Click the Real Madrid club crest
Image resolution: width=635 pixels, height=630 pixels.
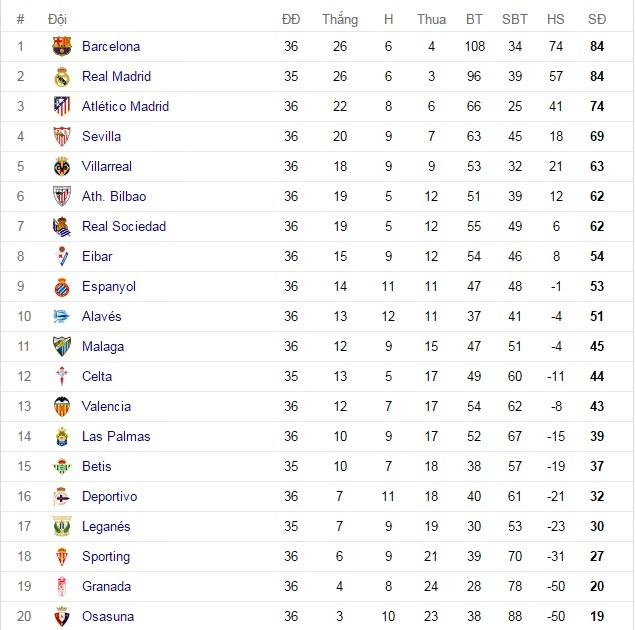pyautogui.click(x=62, y=76)
